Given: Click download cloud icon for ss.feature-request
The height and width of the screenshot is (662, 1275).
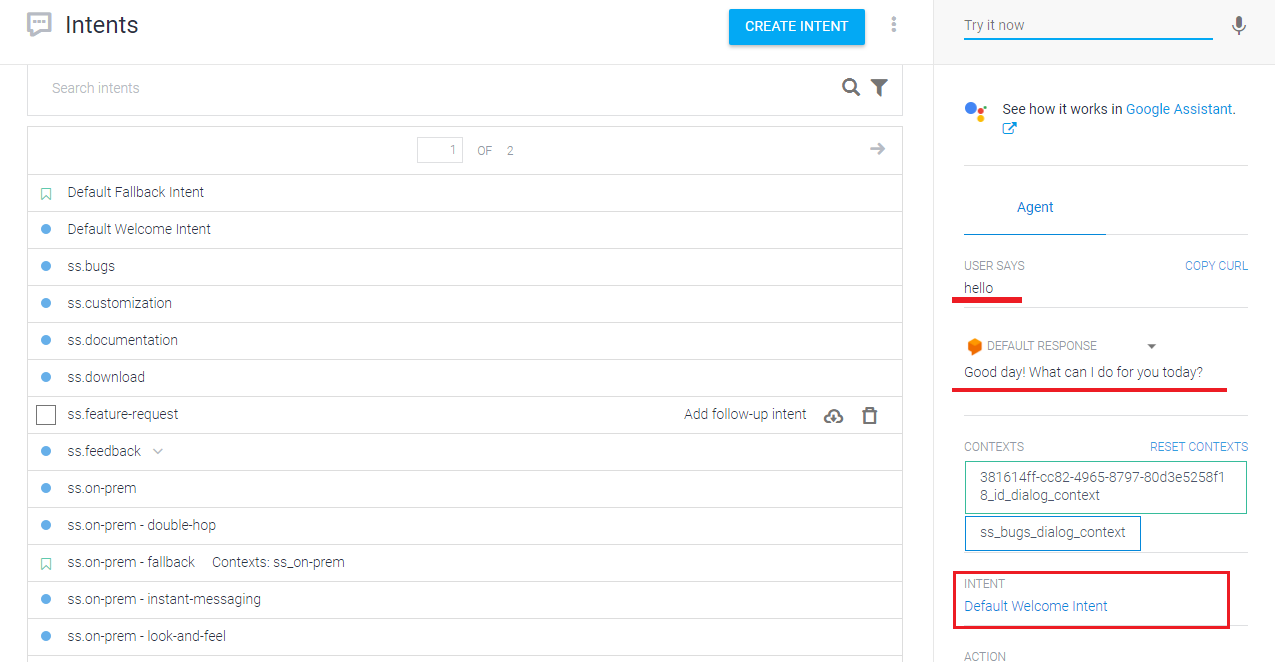Looking at the screenshot, I should 833,415.
